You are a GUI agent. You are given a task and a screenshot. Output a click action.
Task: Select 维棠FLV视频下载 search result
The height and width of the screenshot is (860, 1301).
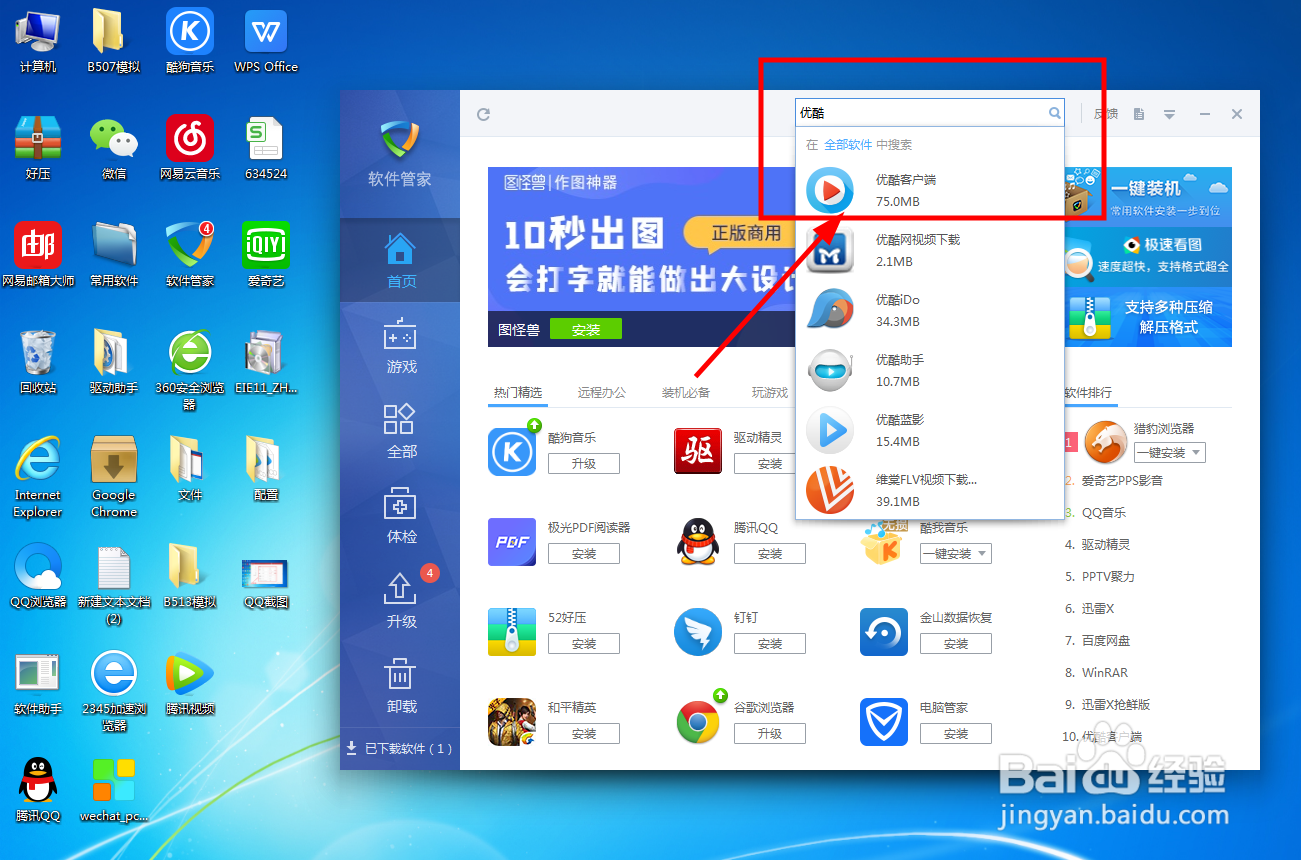[929, 490]
